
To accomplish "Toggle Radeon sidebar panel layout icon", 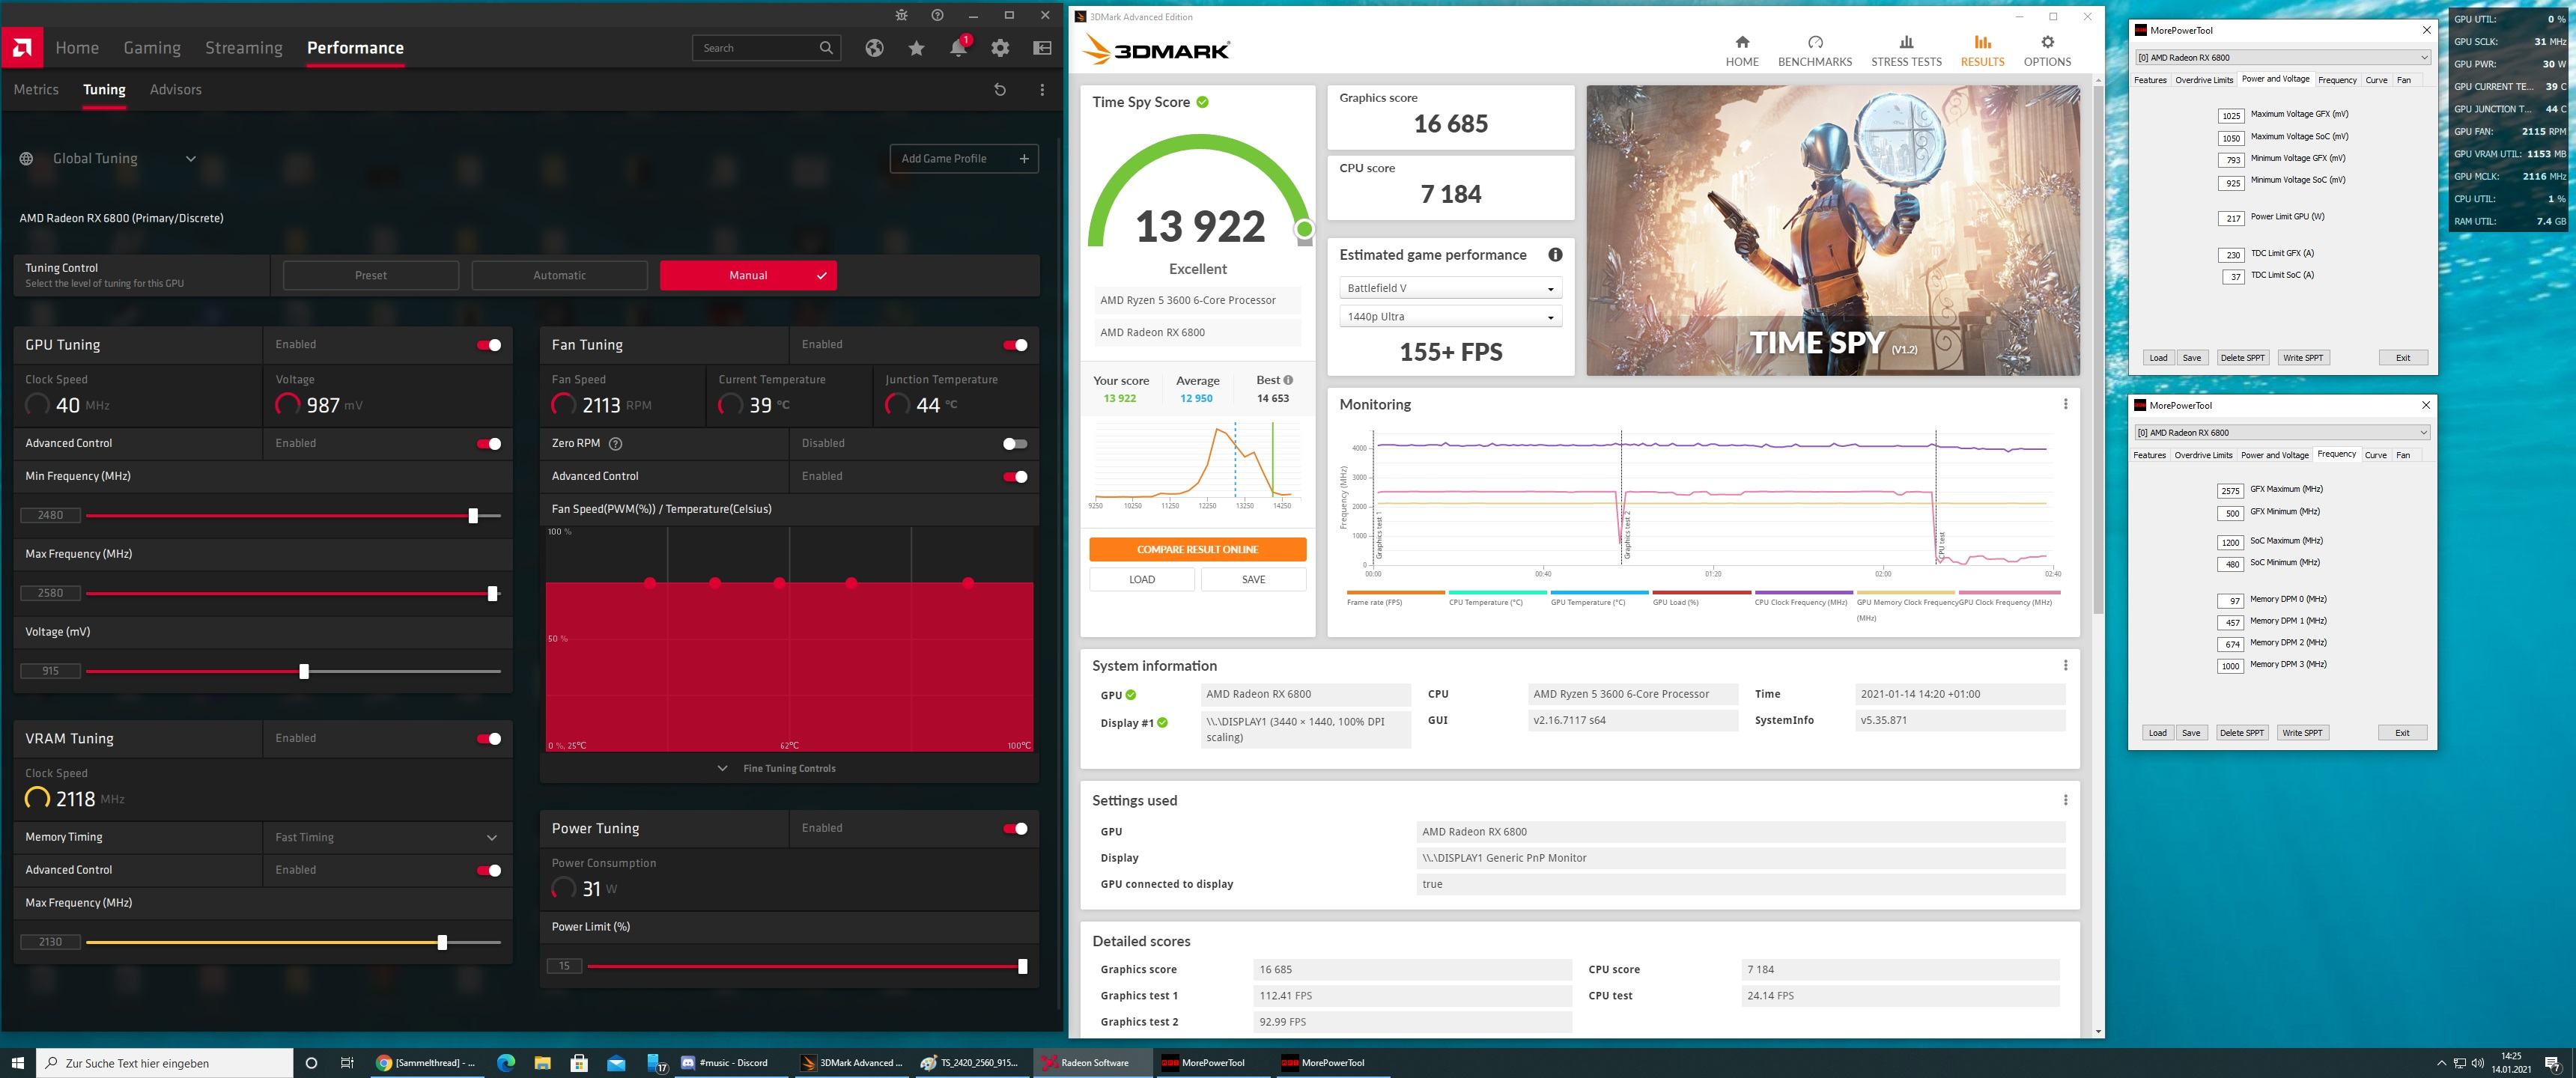I will pos(1042,48).
